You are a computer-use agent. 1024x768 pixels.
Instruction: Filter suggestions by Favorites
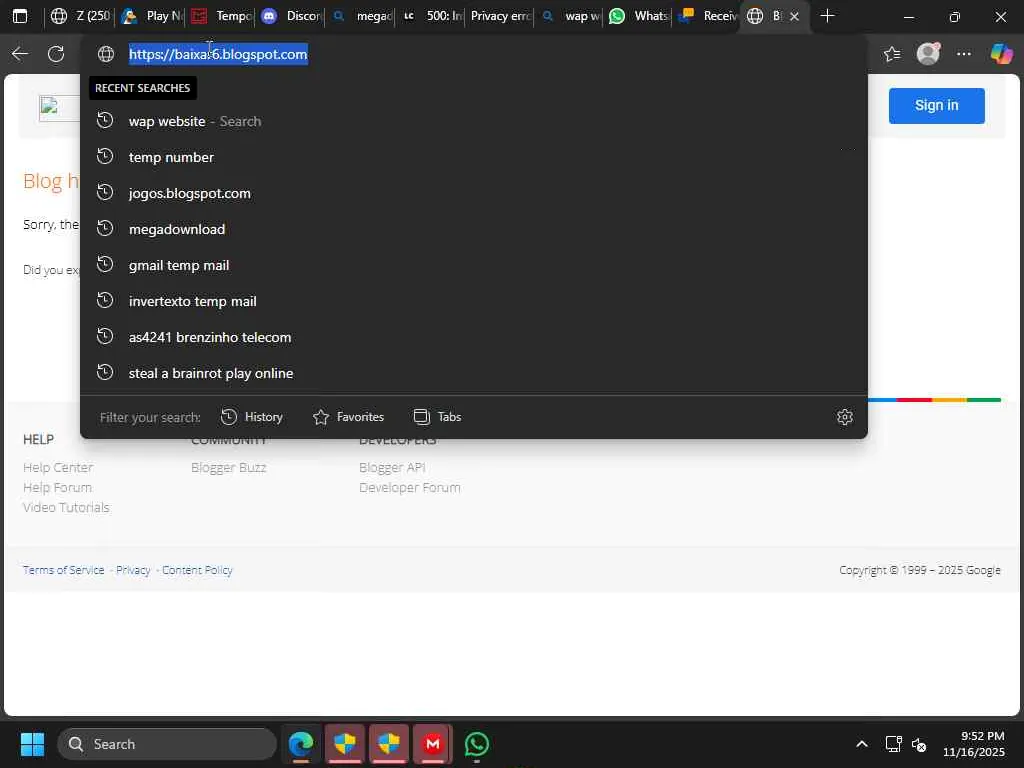tap(348, 417)
